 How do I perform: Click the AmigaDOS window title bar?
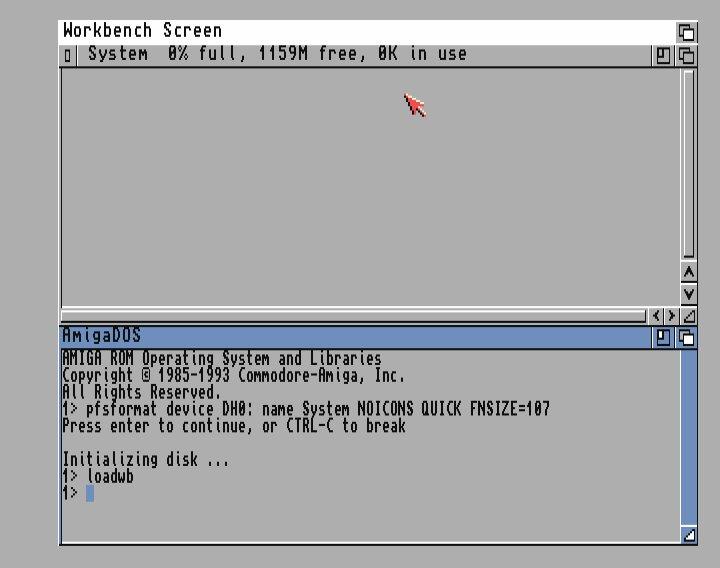point(355,337)
